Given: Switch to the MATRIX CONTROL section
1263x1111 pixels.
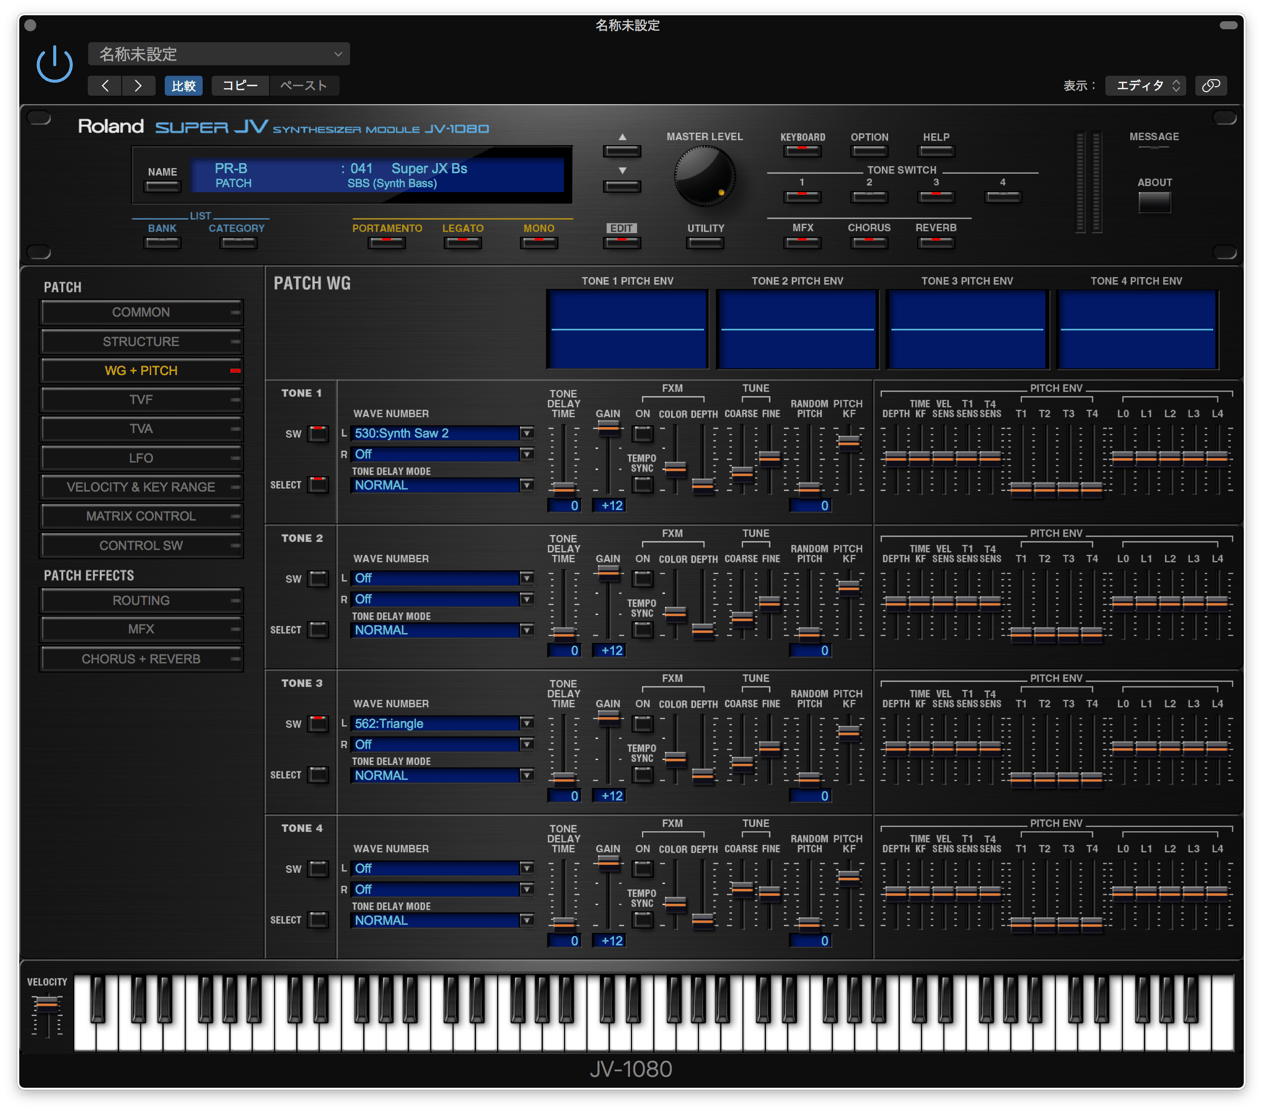Looking at the screenshot, I should click(x=141, y=516).
